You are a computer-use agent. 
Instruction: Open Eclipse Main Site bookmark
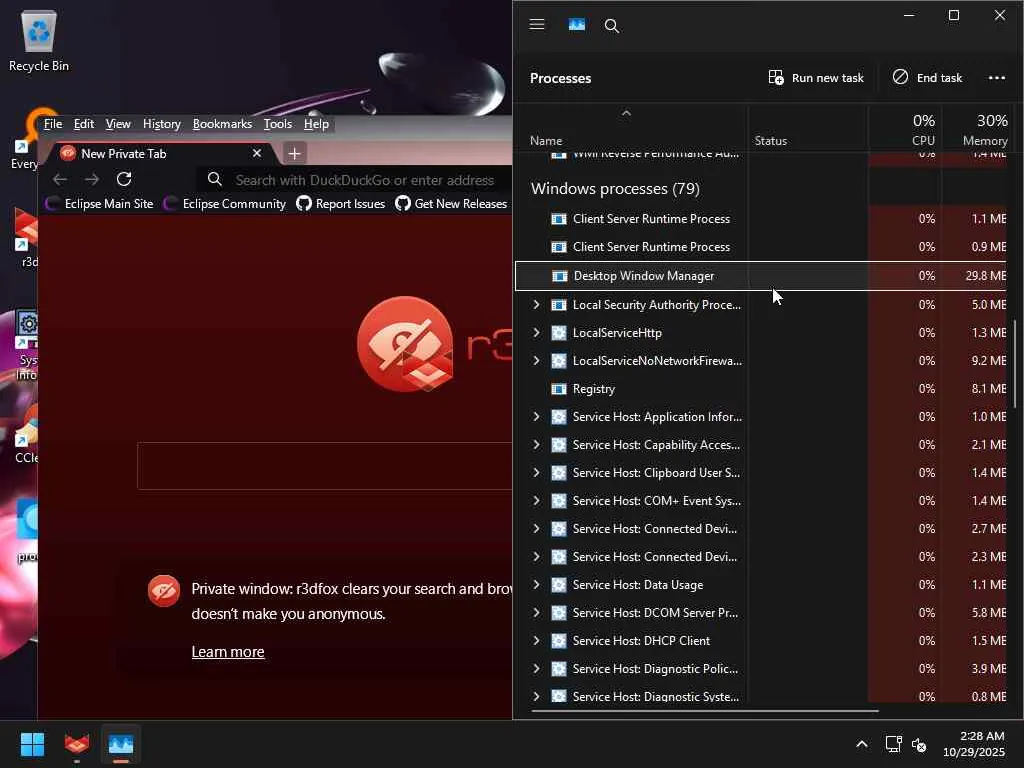pyautogui.click(x=99, y=204)
